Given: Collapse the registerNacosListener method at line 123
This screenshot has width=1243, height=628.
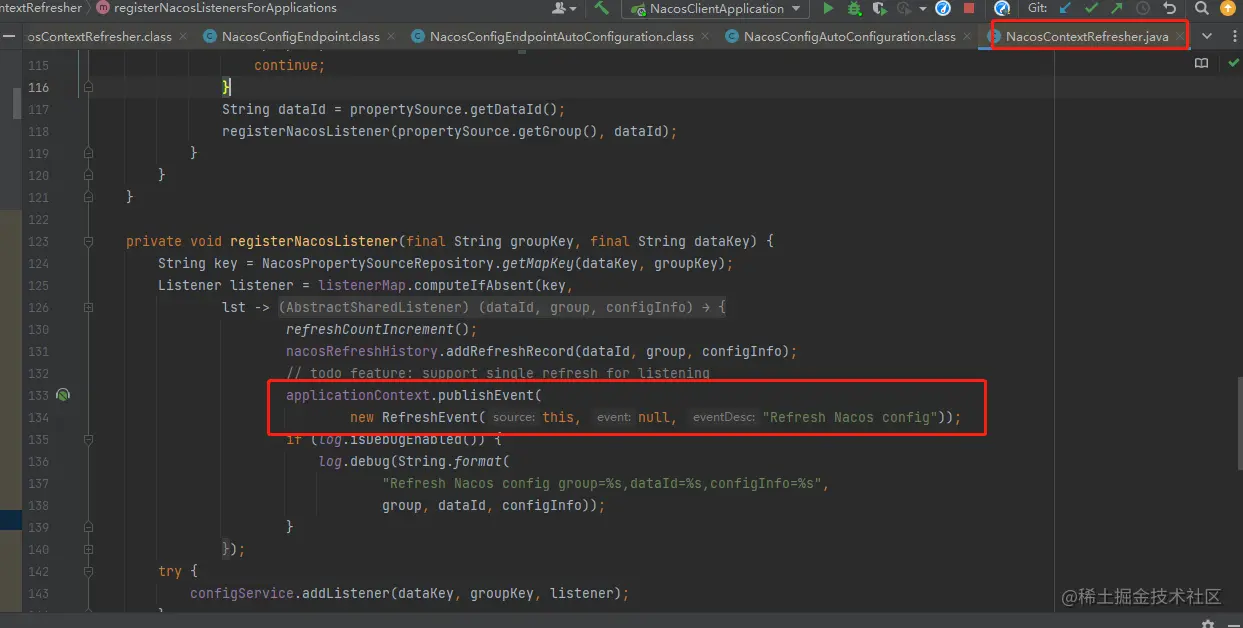Looking at the screenshot, I should click(88, 241).
